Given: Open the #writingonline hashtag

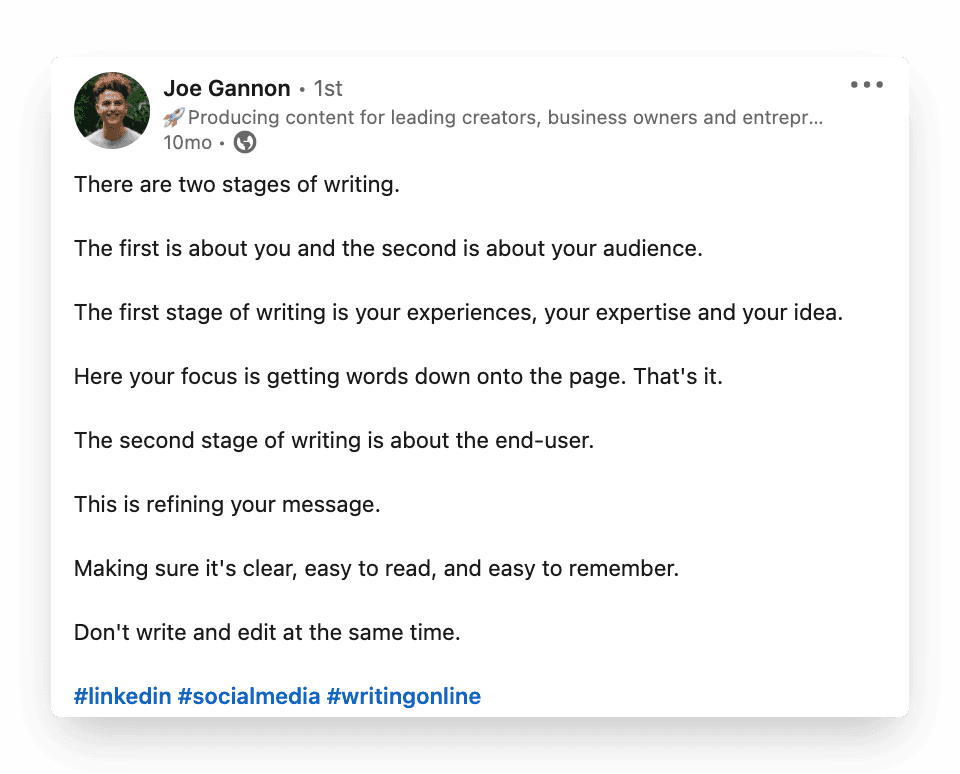Looking at the screenshot, I should pos(404,696).
